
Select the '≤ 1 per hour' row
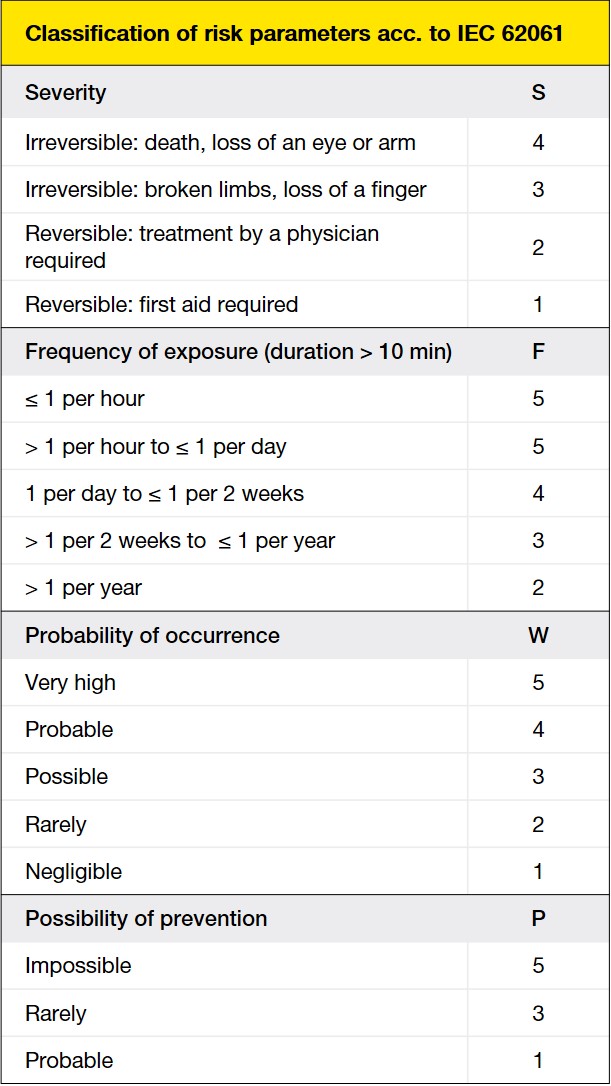[85, 399]
